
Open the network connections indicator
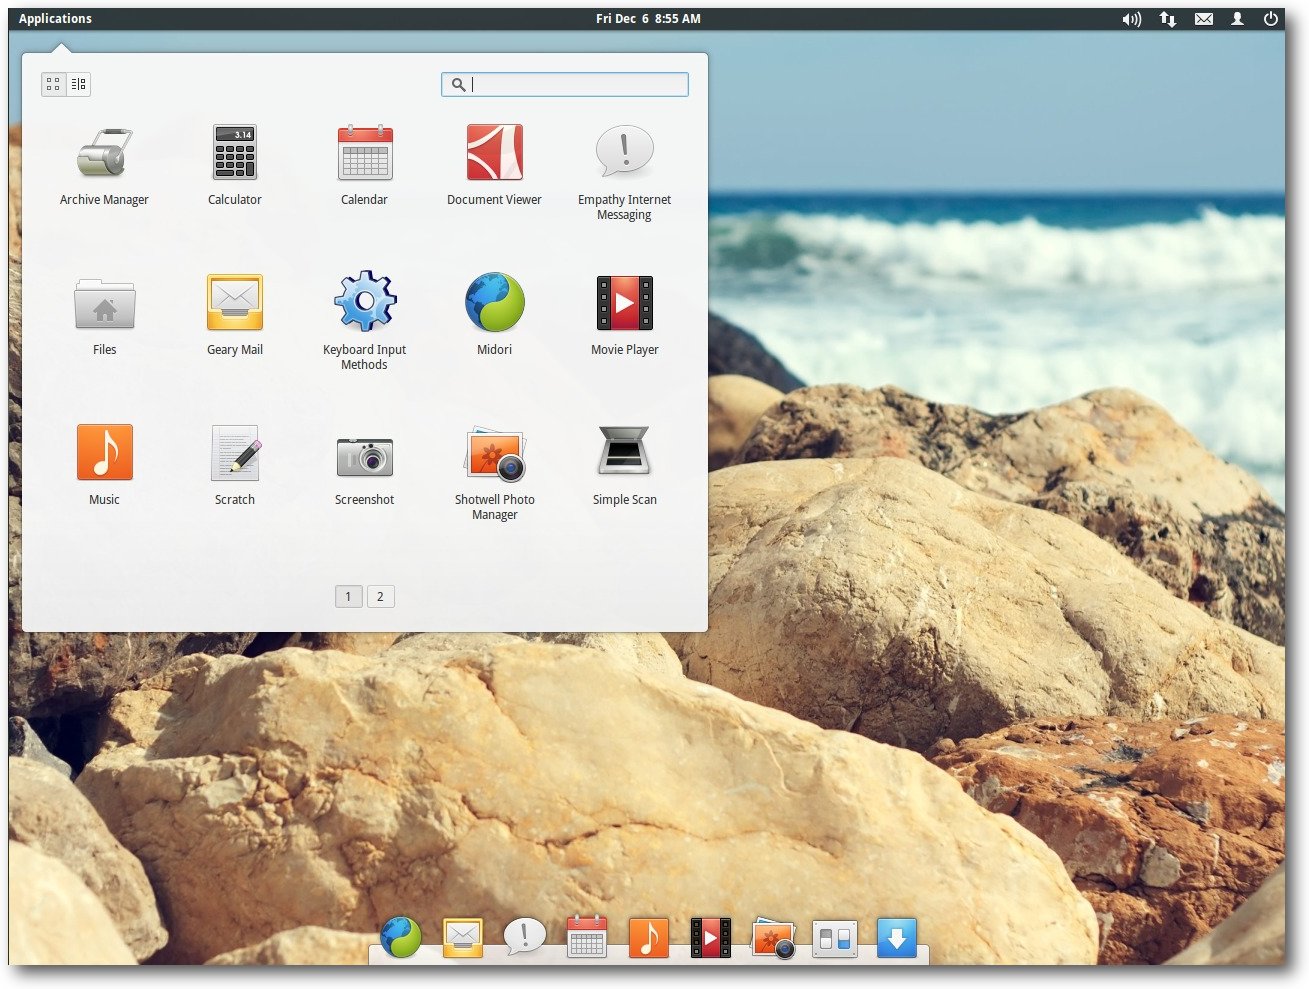click(1167, 19)
